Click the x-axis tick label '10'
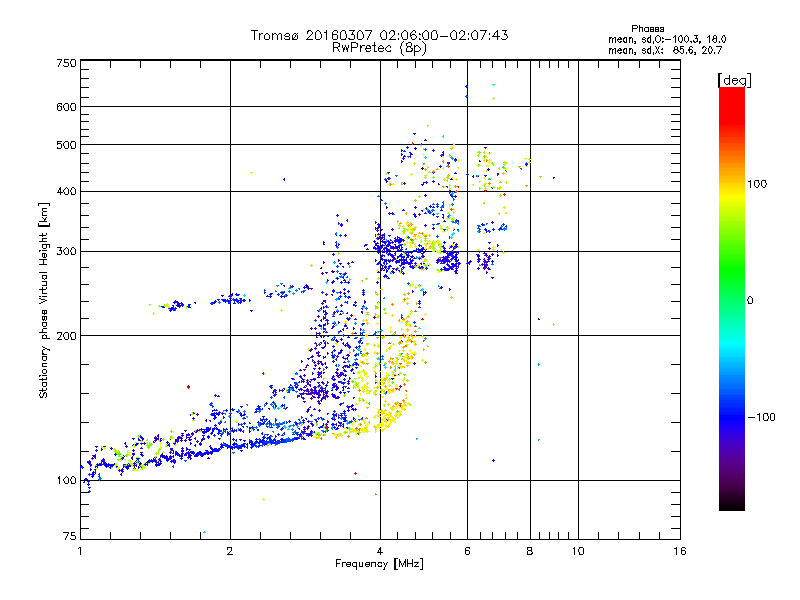The image size is (800, 600). [x=578, y=551]
